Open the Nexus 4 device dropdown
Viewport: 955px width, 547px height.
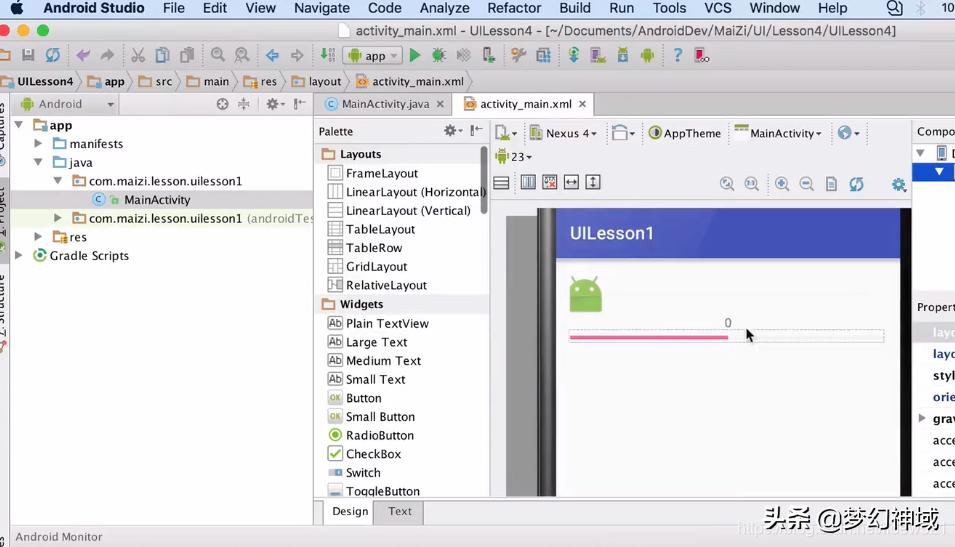click(x=564, y=133)
